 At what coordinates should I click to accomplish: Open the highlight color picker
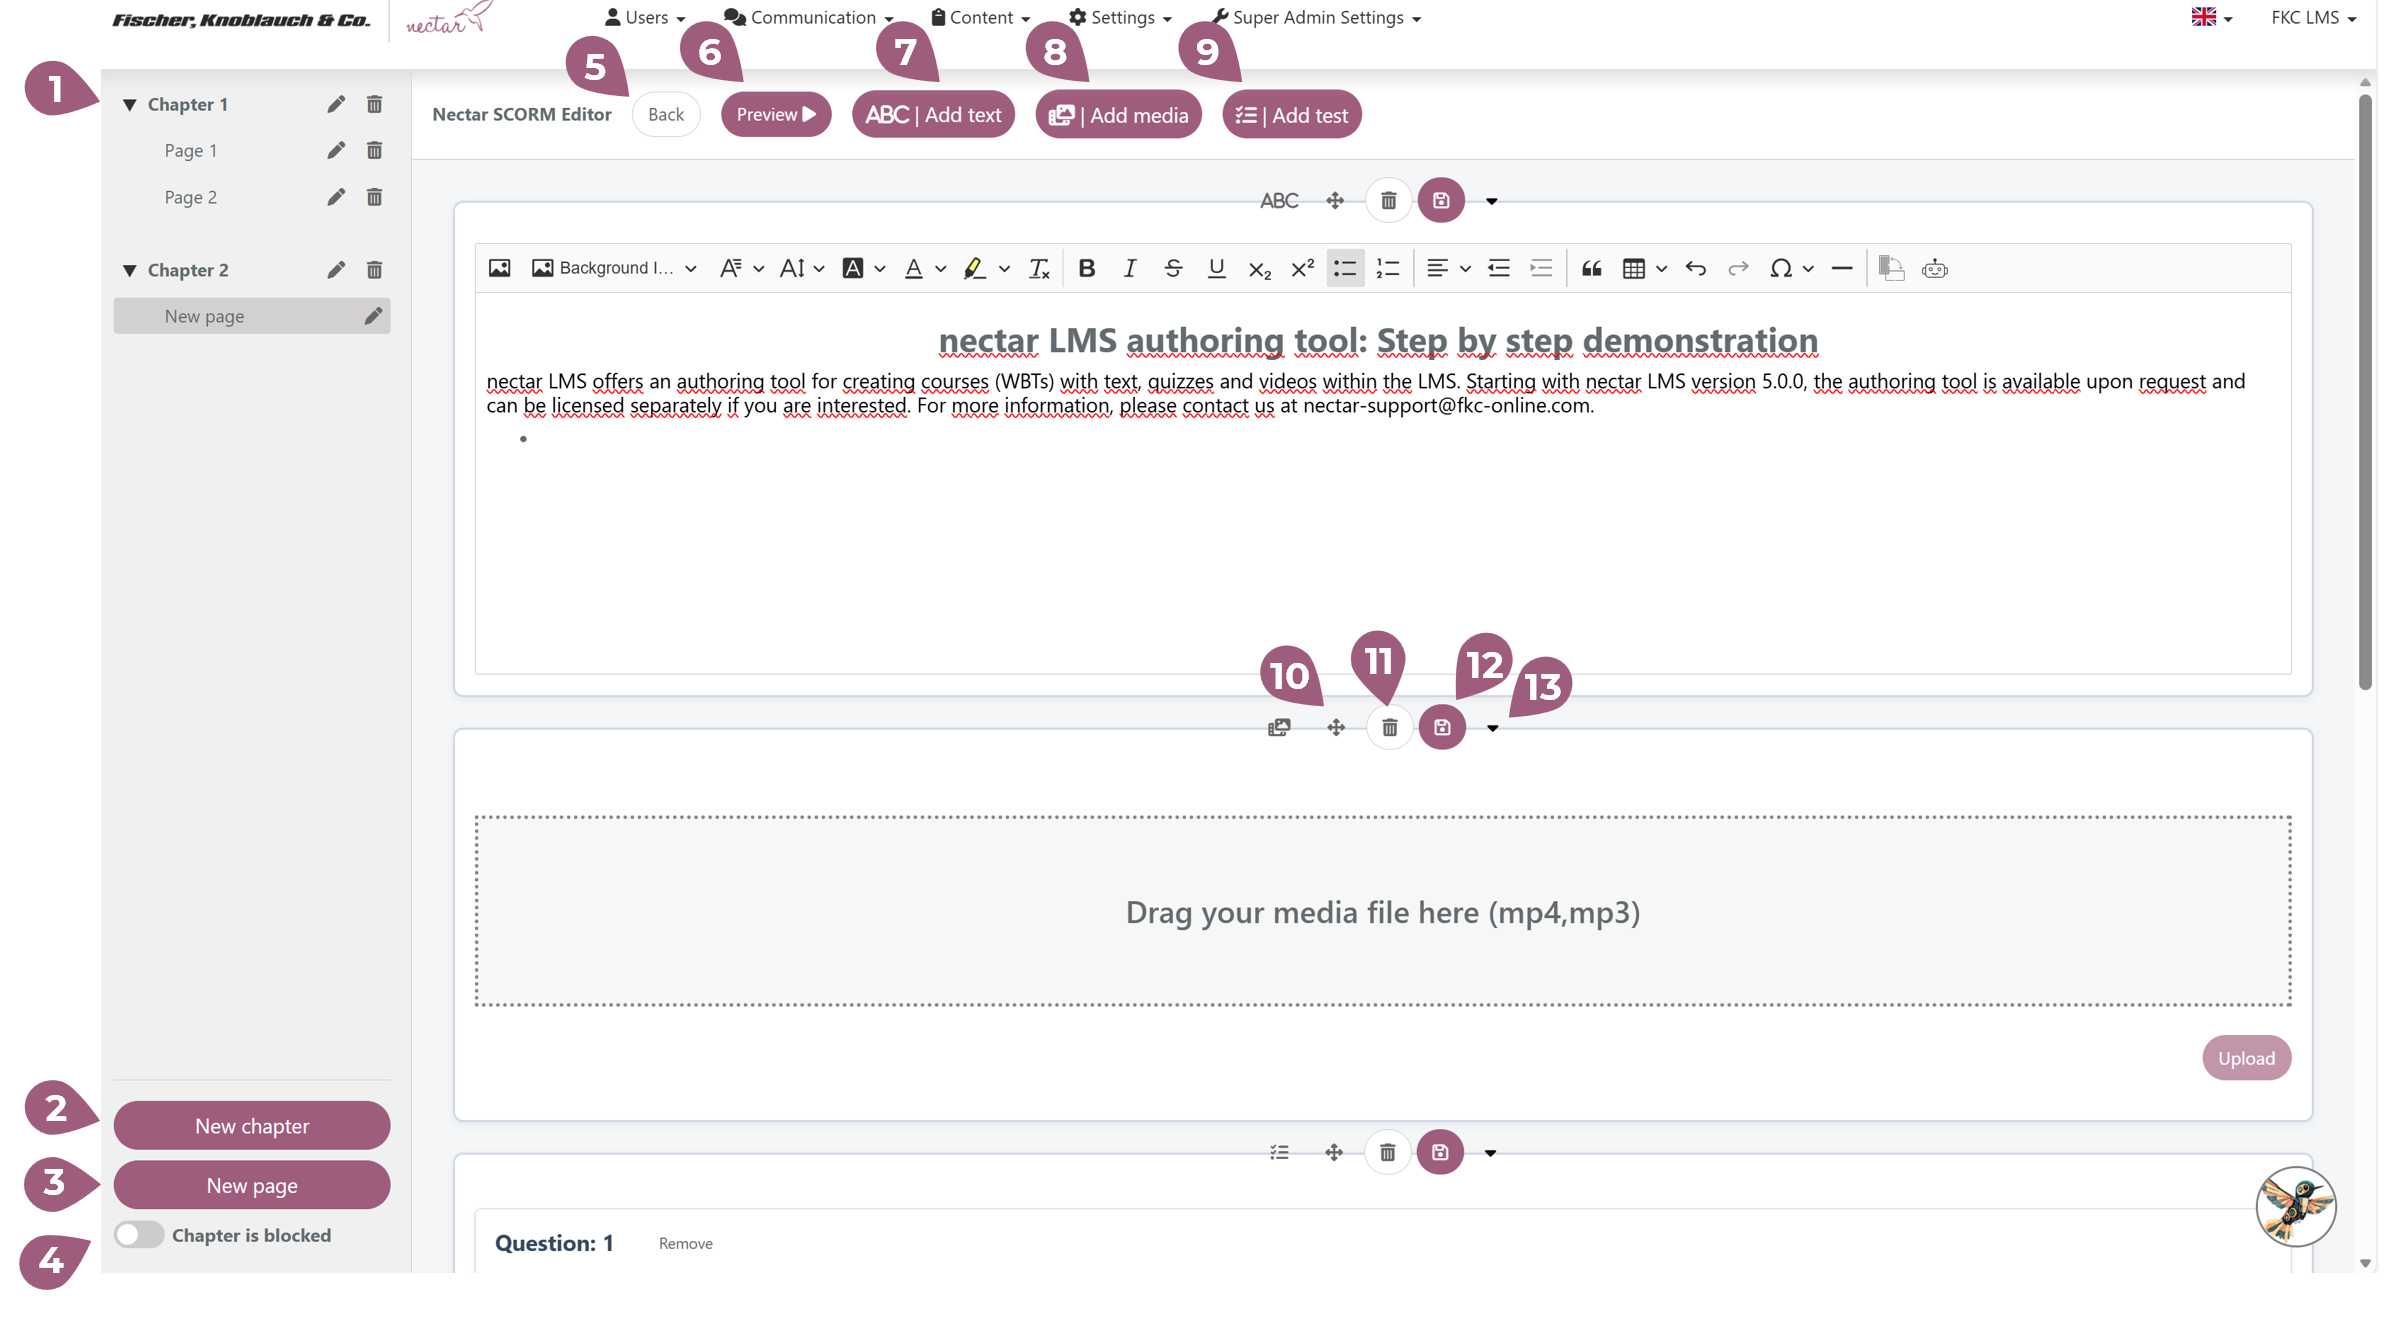click(x=1004, y=268)
